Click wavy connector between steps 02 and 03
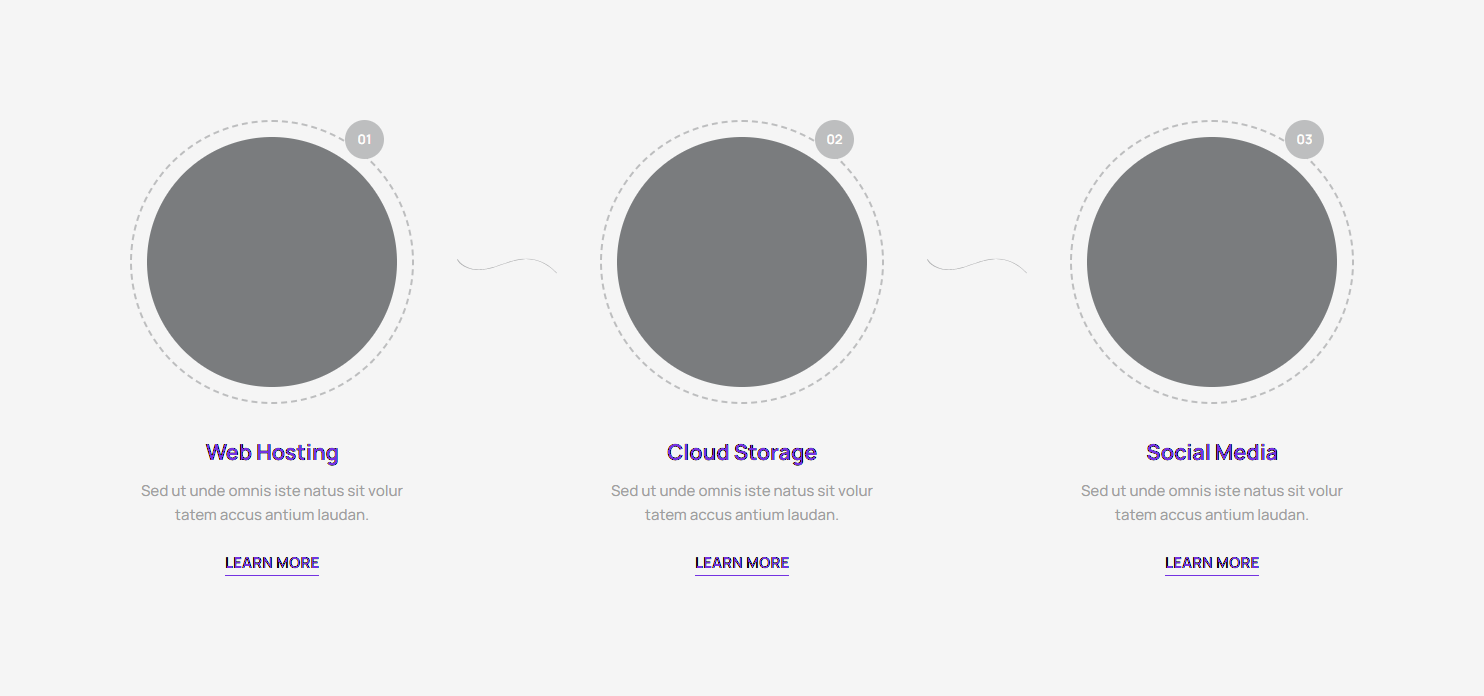 pyautogui.click(x=976, y=265)
